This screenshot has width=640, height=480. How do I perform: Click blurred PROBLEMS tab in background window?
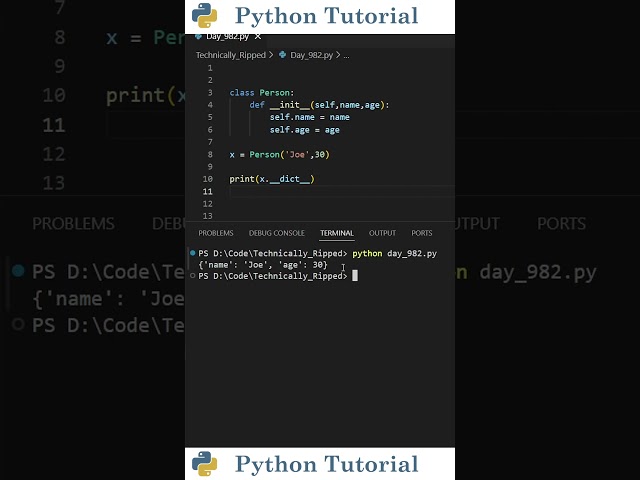pos(73,224)
